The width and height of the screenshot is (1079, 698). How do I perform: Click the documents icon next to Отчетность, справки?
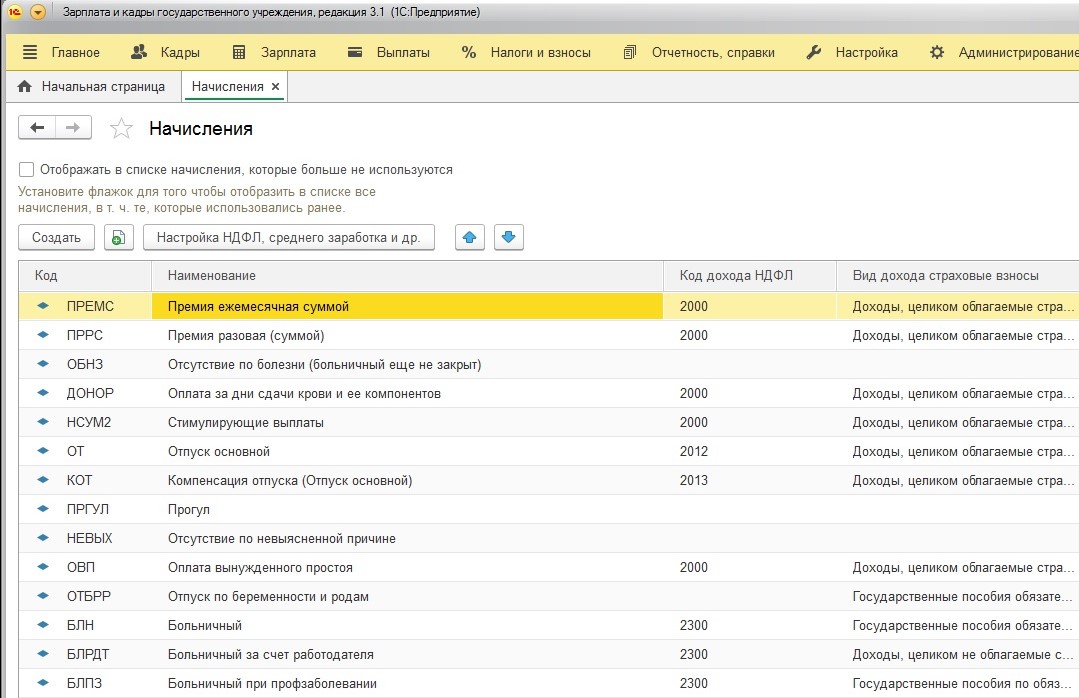click(x=630, y=52)
